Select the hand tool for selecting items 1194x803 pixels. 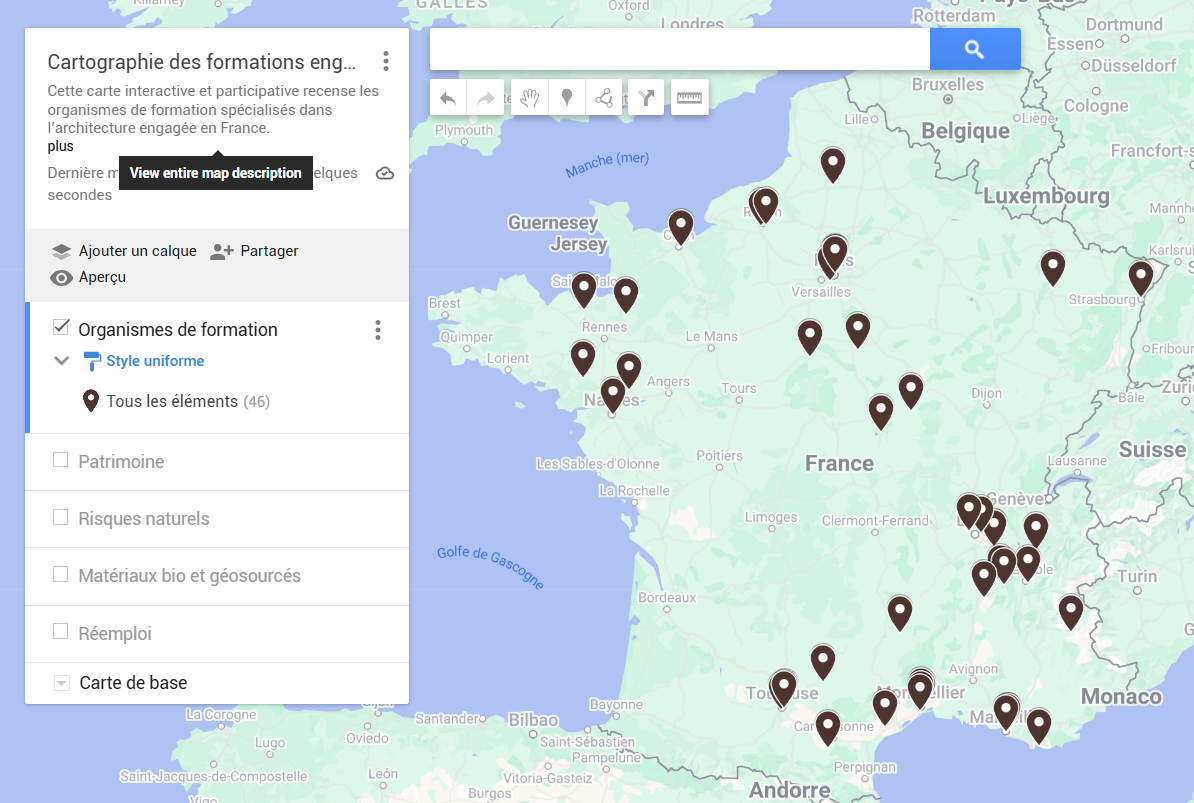[529, 97]
